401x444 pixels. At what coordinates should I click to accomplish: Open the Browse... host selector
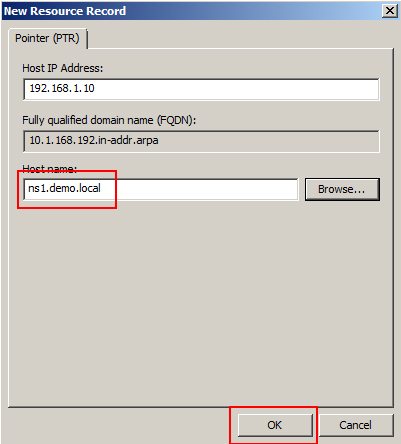[342, 189]
